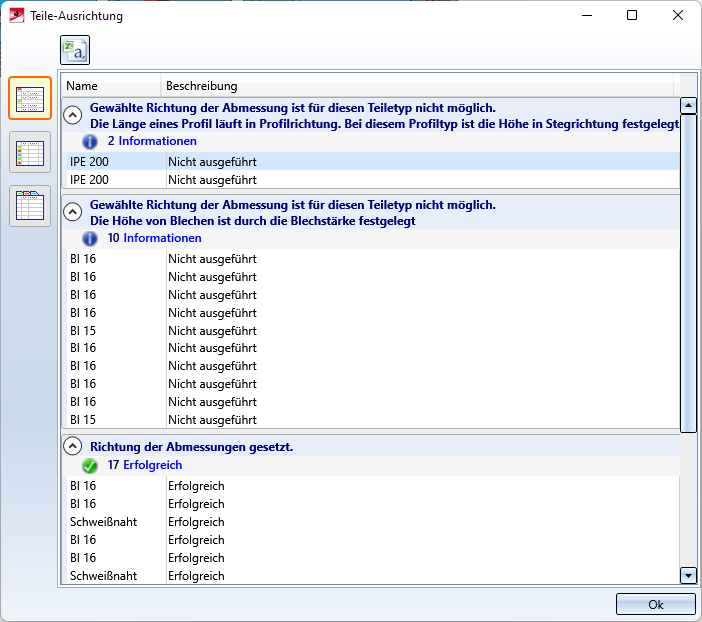This screenshot has height=622, width=702.
Task: Click the blue info icon next to 10 Informationen
Action: coord(90,239)
